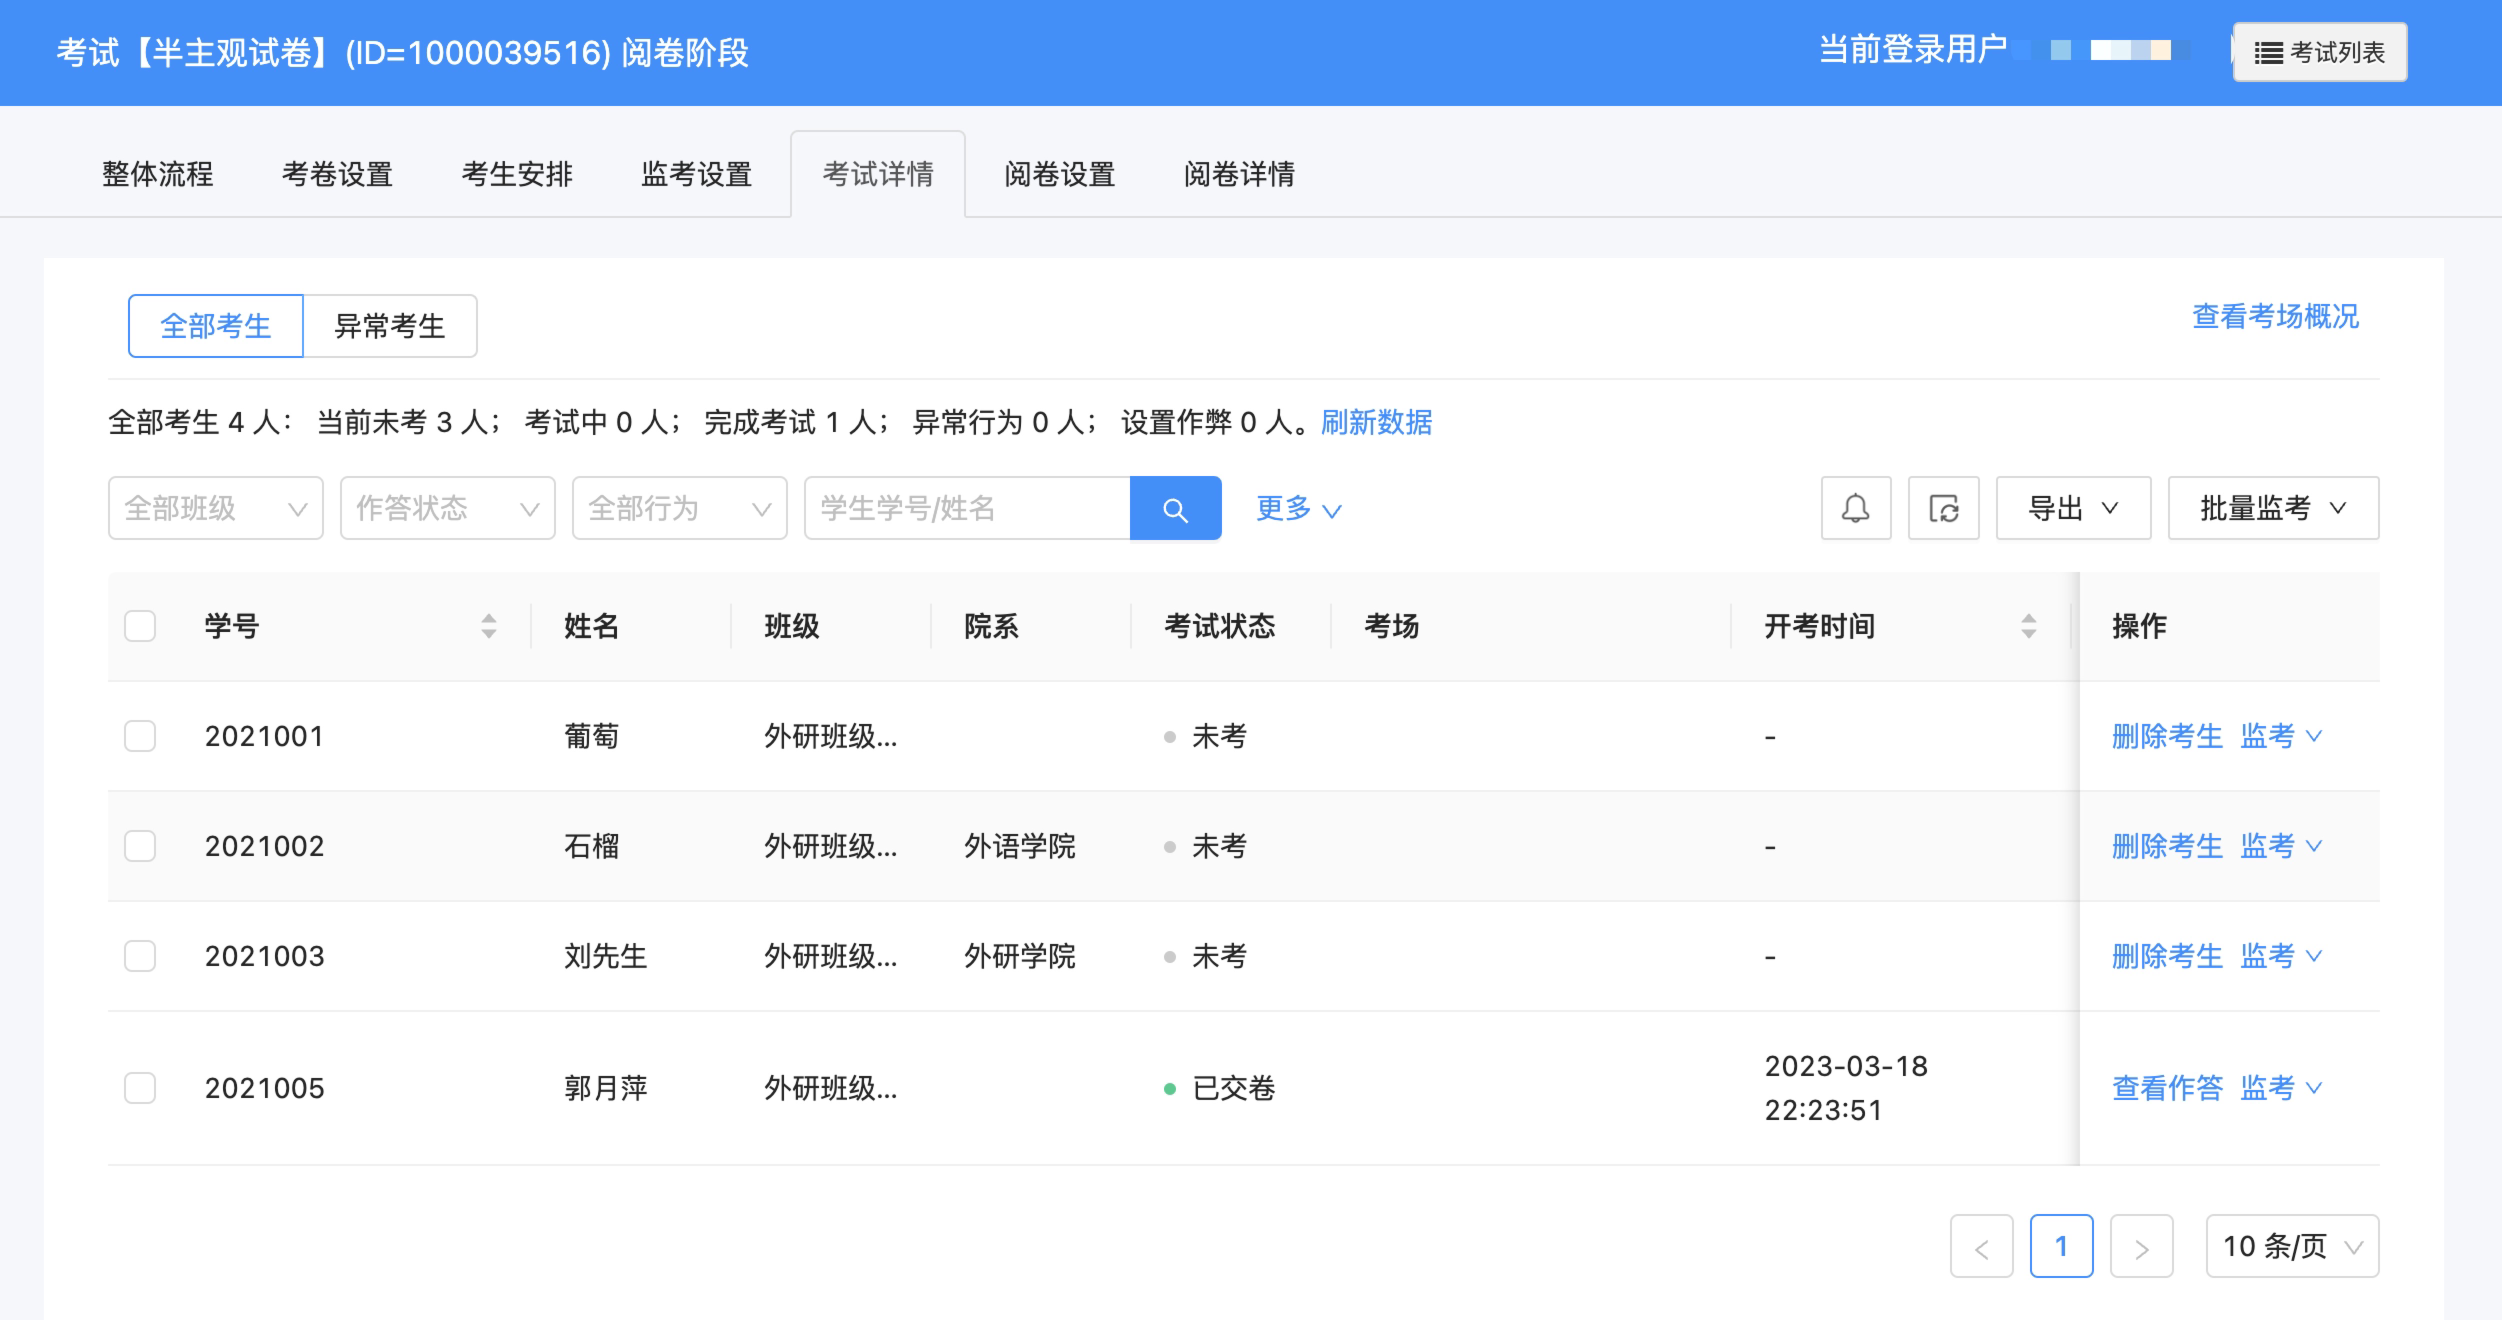Check the row for student 2021003
Viewport: 2502px width, 1320px height.
pos(140,956)
